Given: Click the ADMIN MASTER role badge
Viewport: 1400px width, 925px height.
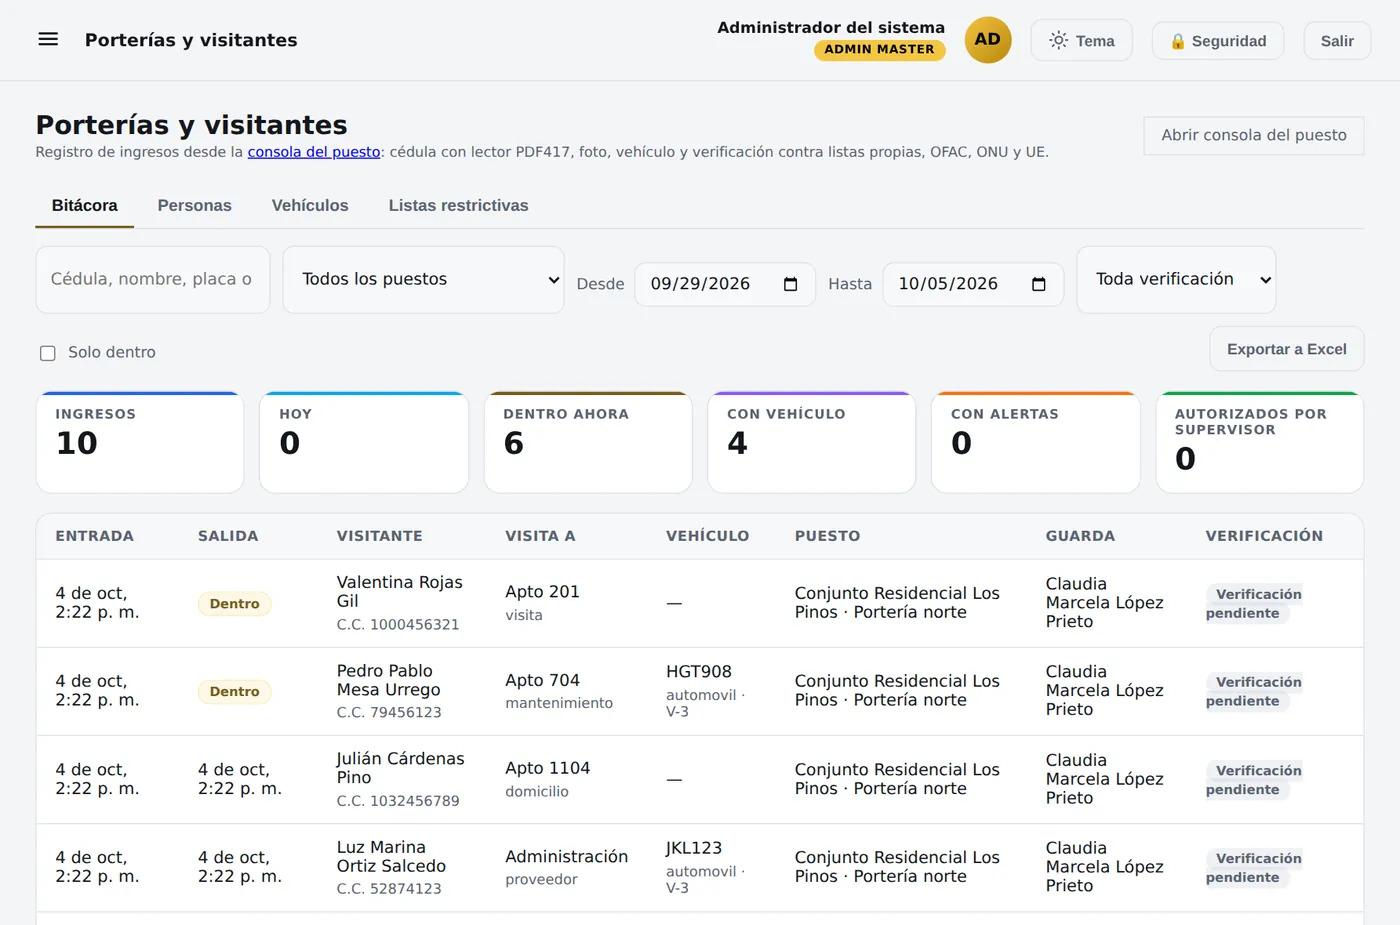Looking at the screenshot, I should [879, 49].
